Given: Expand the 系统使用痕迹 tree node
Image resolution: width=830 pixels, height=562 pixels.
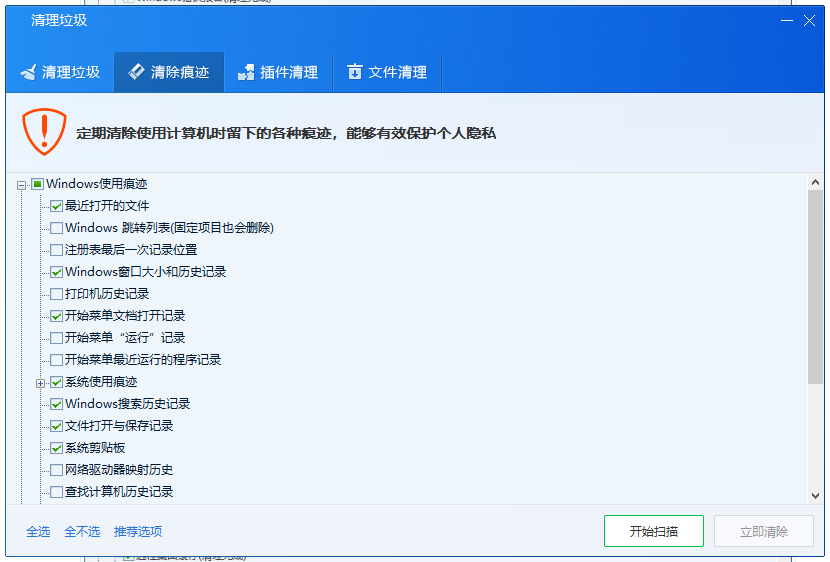Looking at the screenshot, I should point(40,383).
